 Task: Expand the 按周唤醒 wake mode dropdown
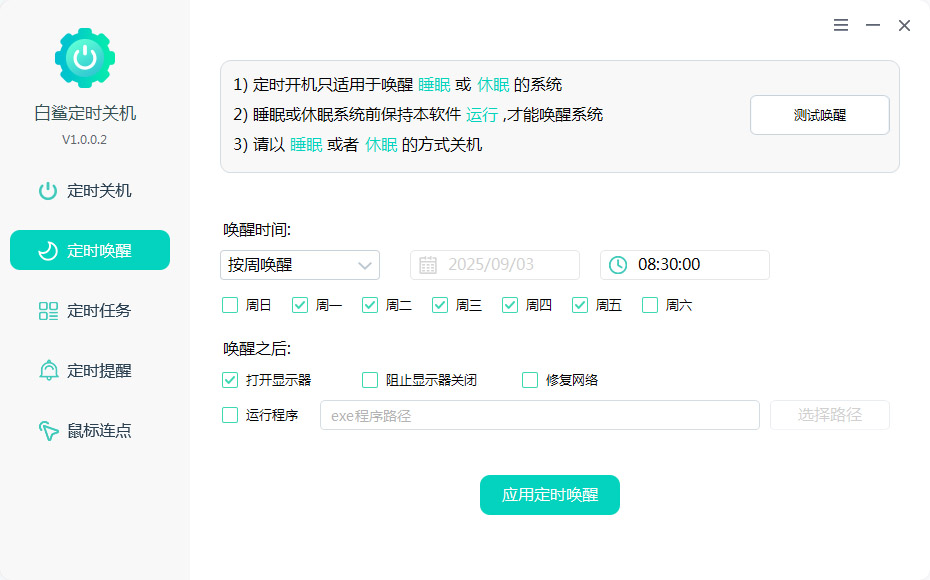pos(299,265)
